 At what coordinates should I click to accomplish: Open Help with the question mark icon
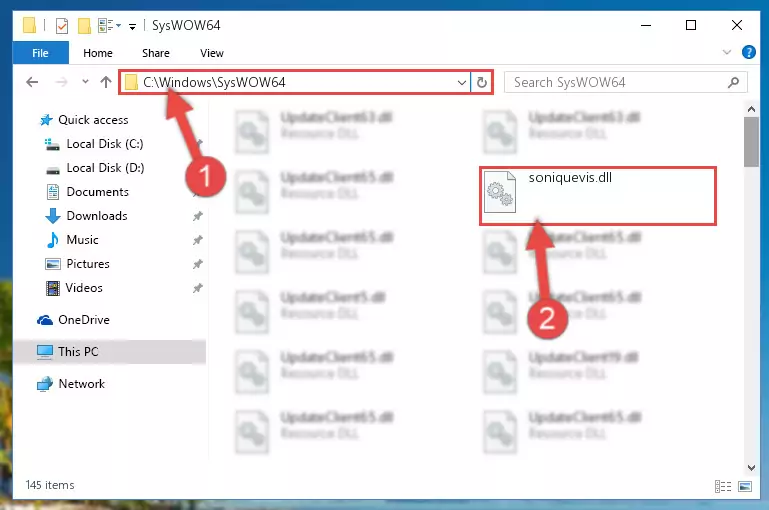pos(748,52)
